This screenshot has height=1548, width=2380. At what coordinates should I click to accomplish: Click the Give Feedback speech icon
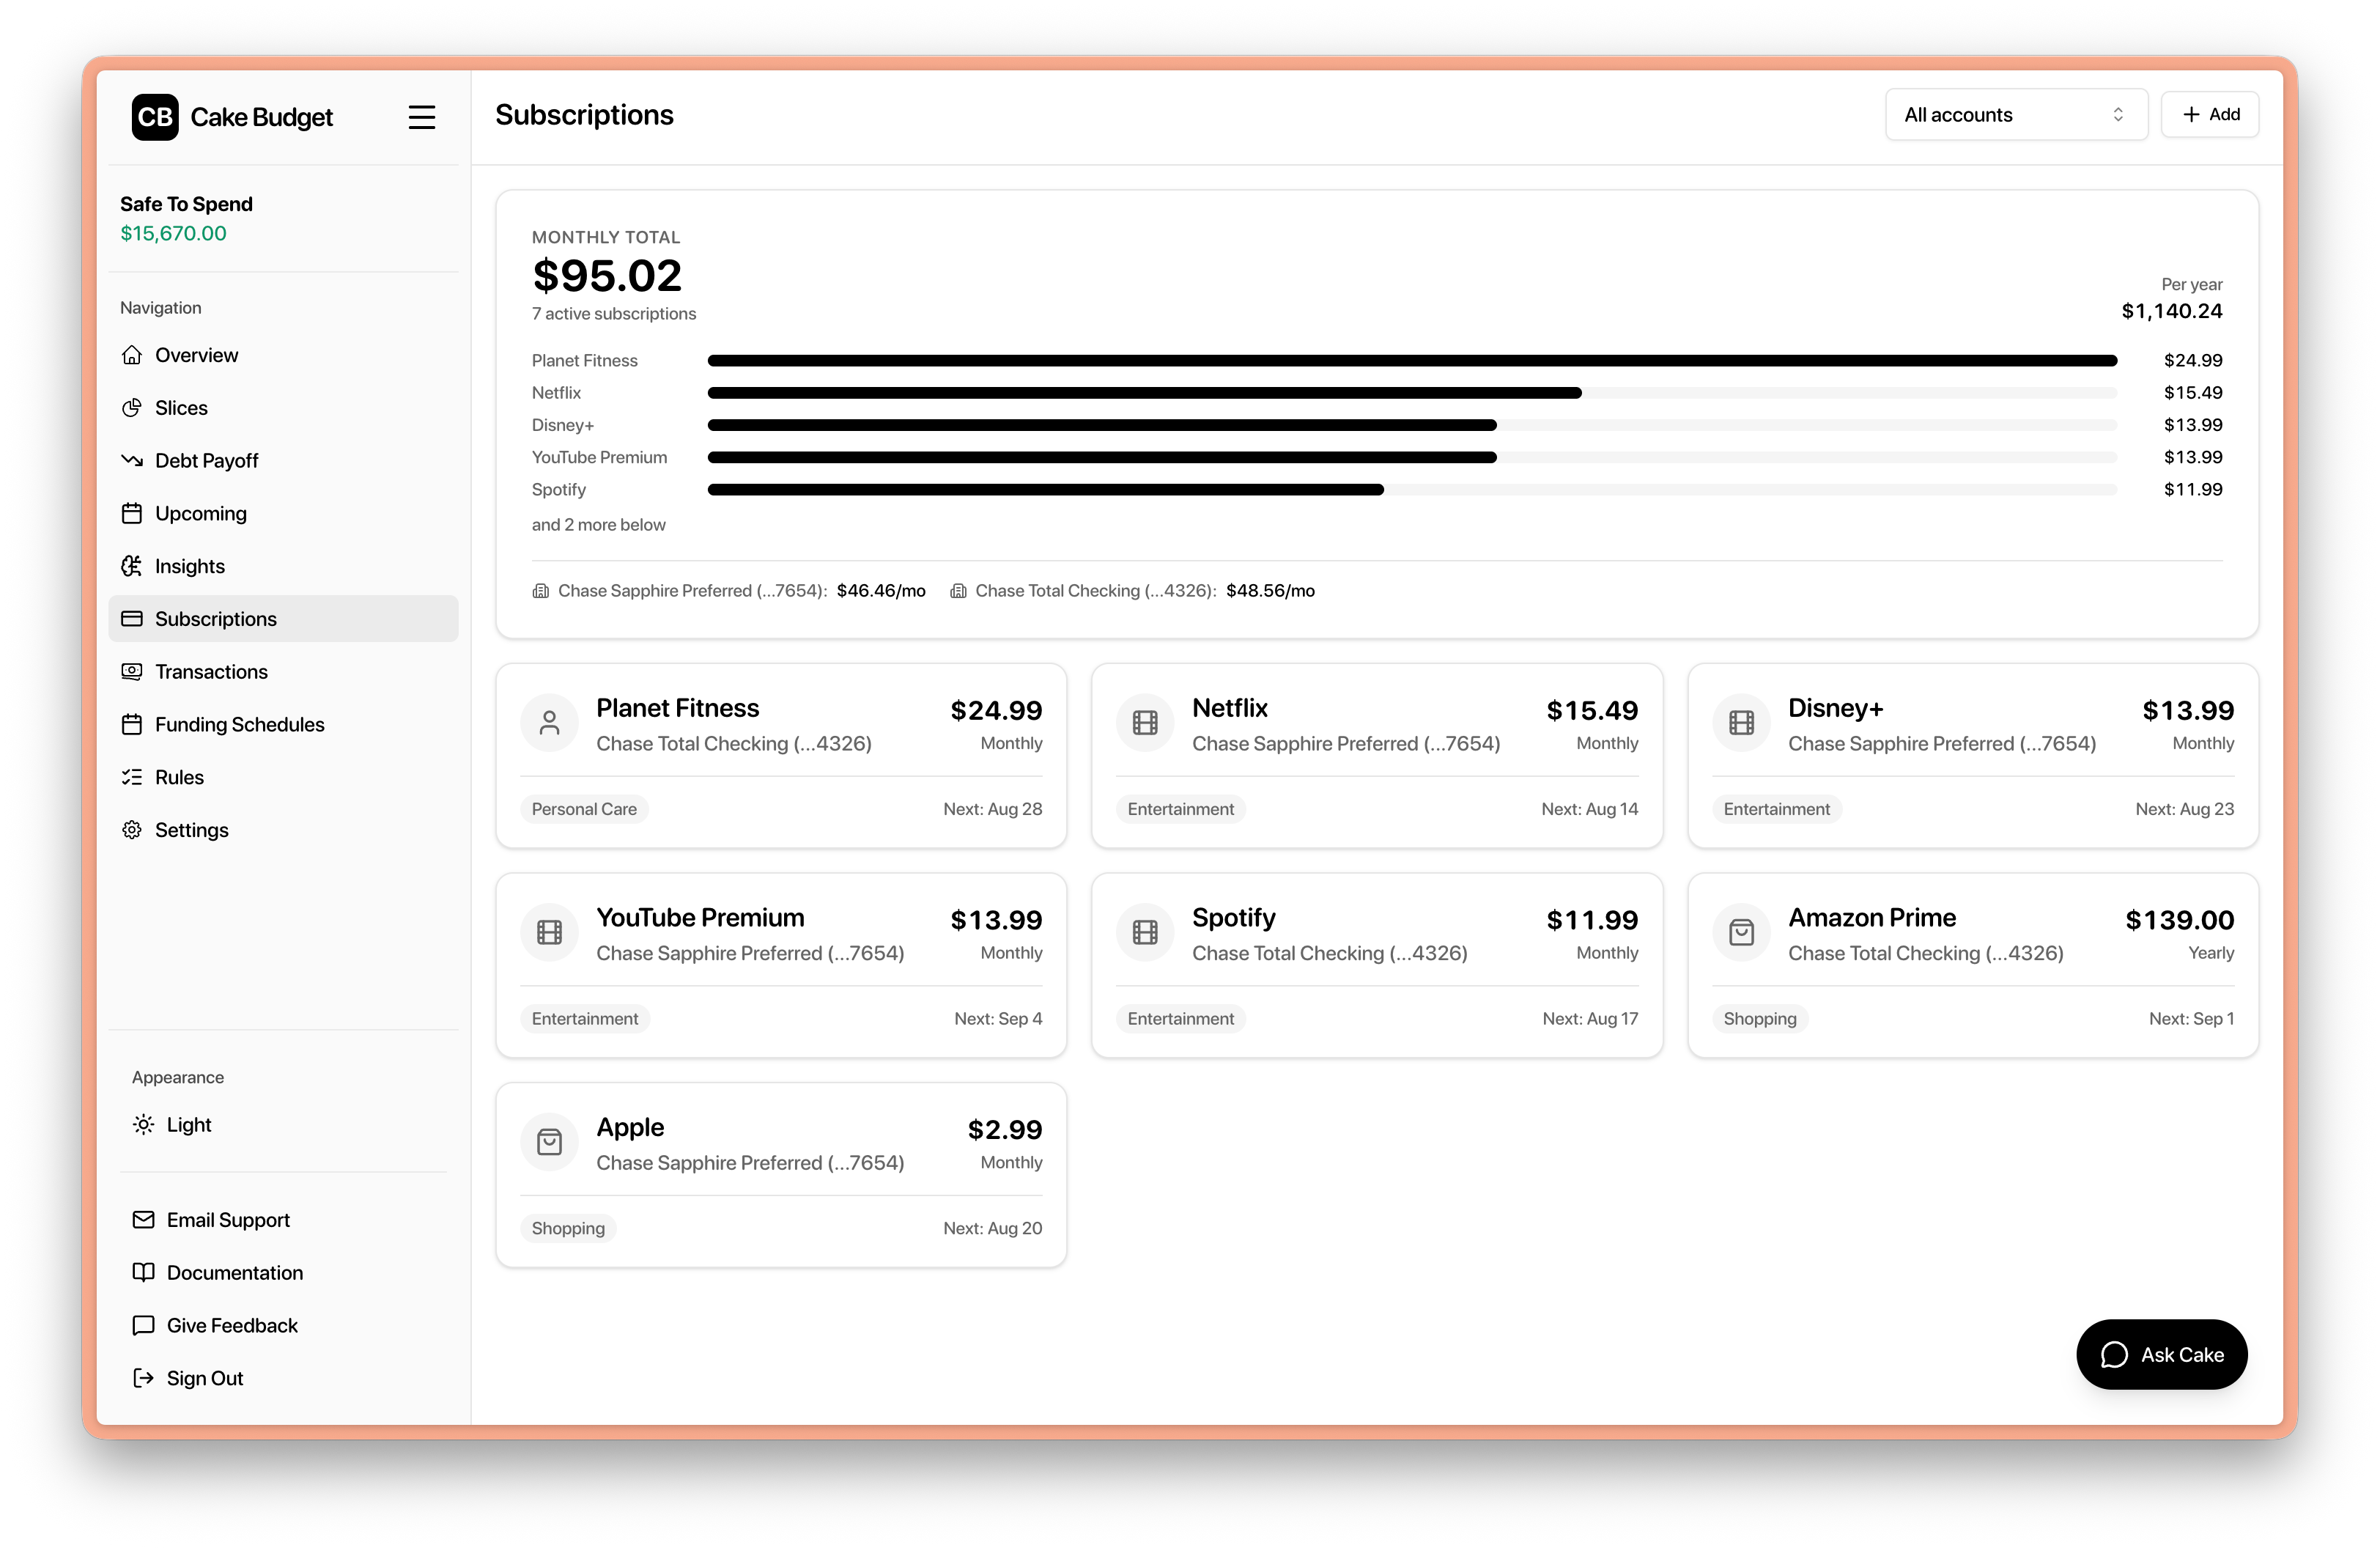click(144, 1325)
